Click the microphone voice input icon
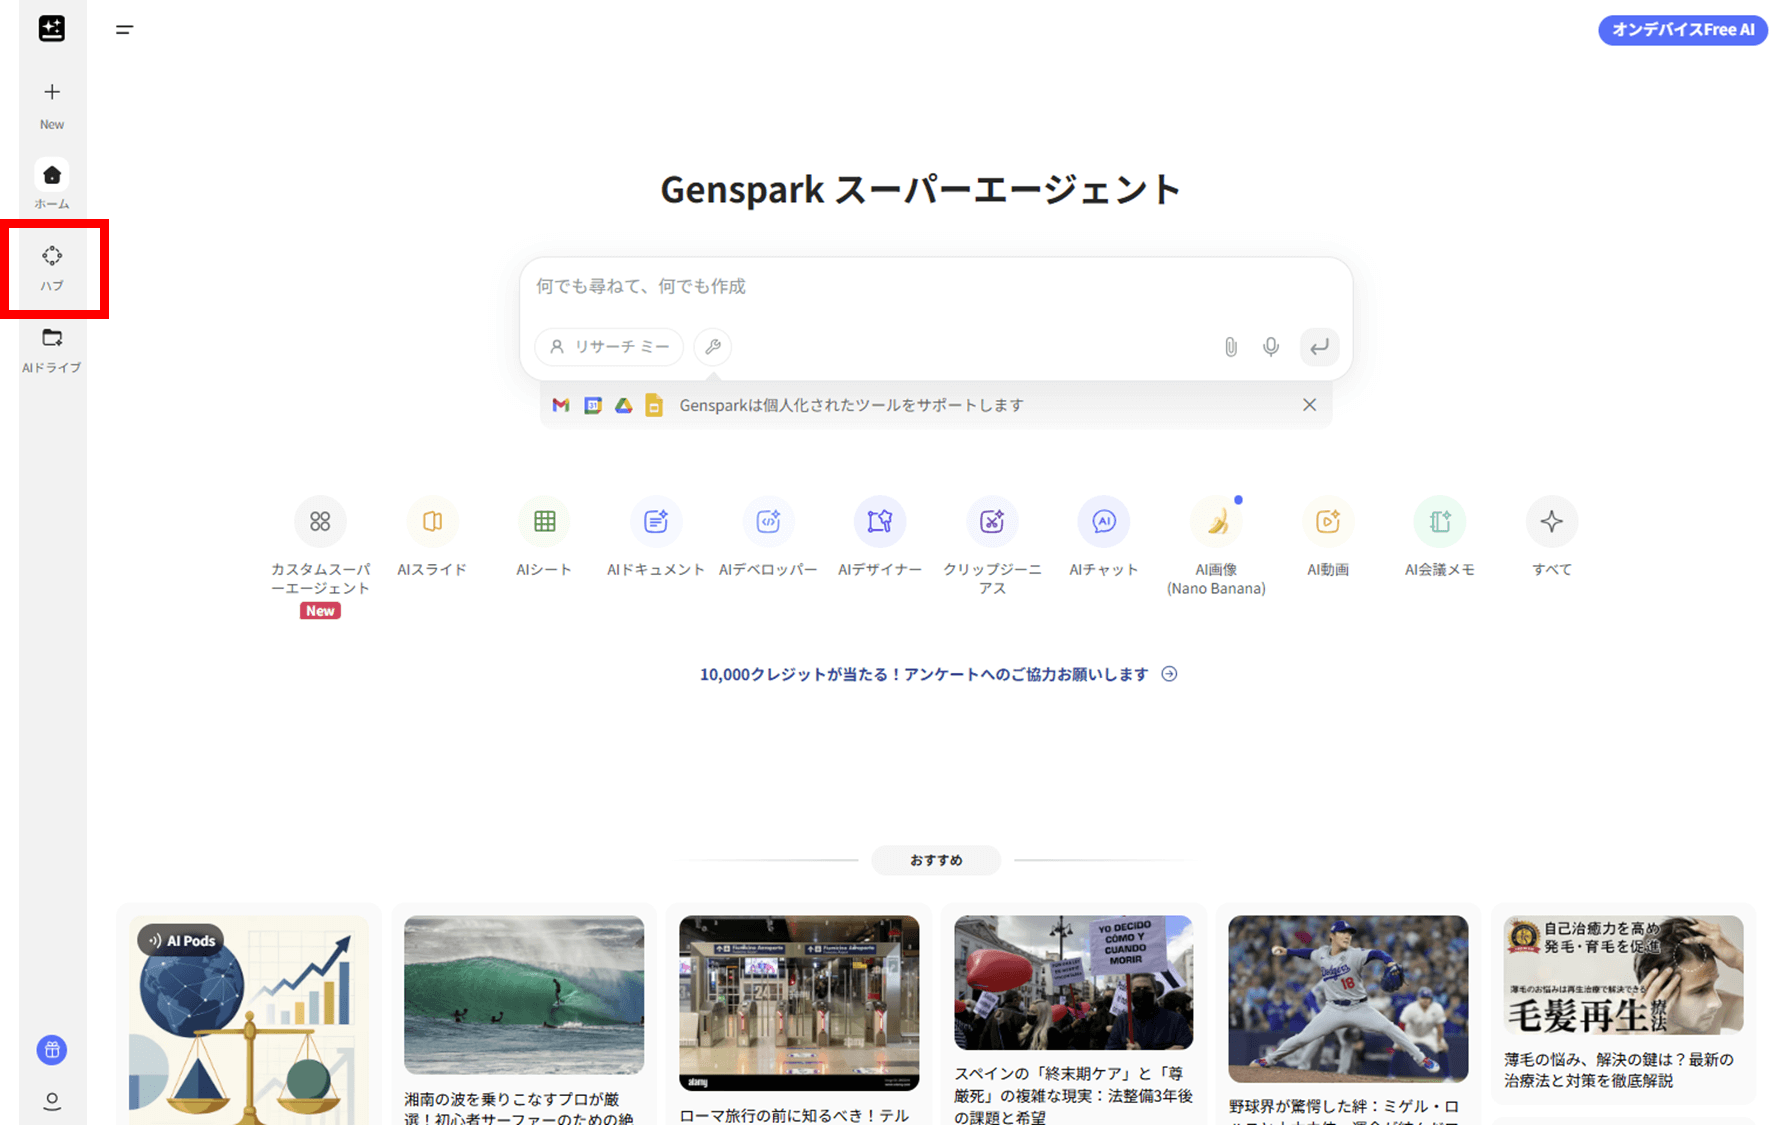Viewport: 1773px width, 1125px height. pos(1270,347)
